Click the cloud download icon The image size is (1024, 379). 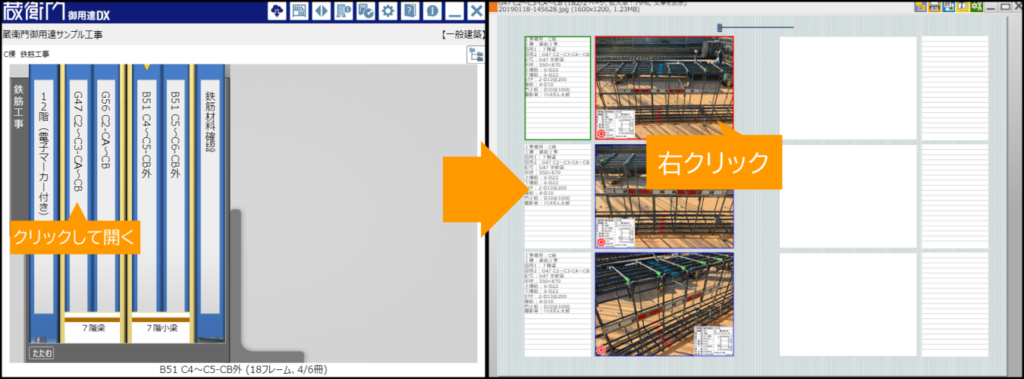[x=277, y=11]
